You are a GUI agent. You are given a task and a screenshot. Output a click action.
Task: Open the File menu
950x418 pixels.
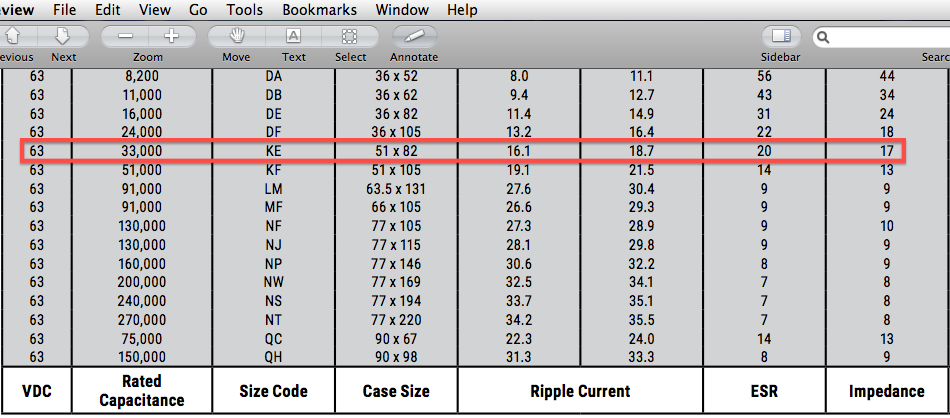(65, 10)
